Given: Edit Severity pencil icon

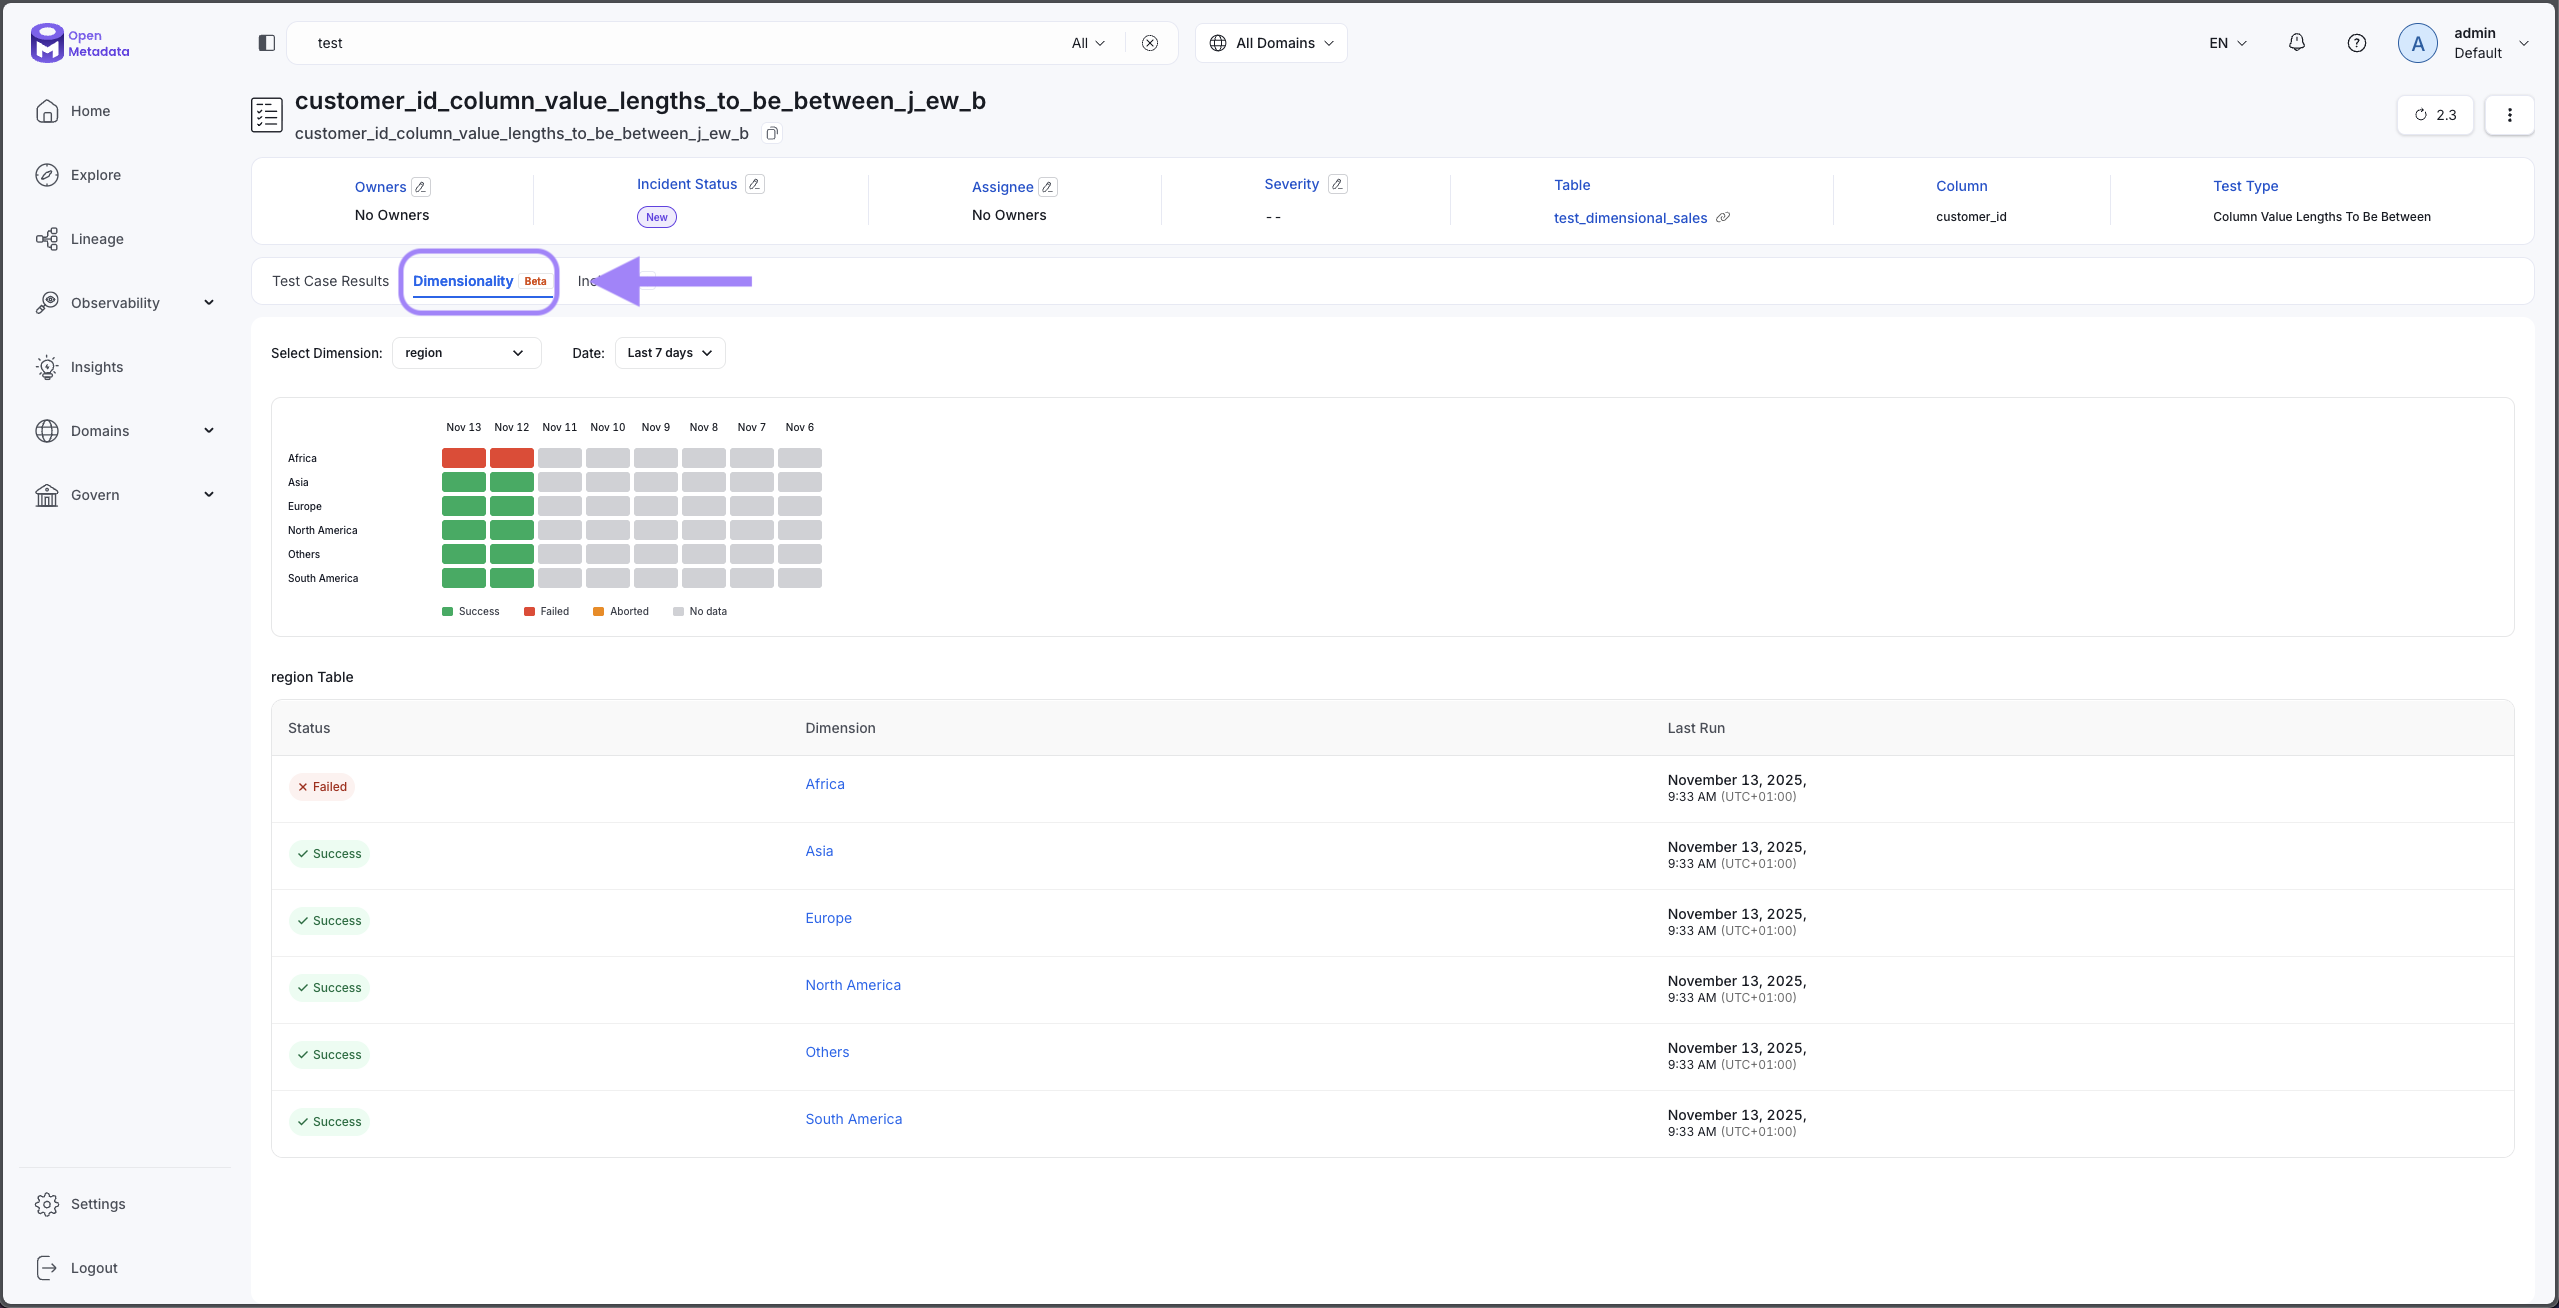Looking at the screenshot, I should (1337, 184).
